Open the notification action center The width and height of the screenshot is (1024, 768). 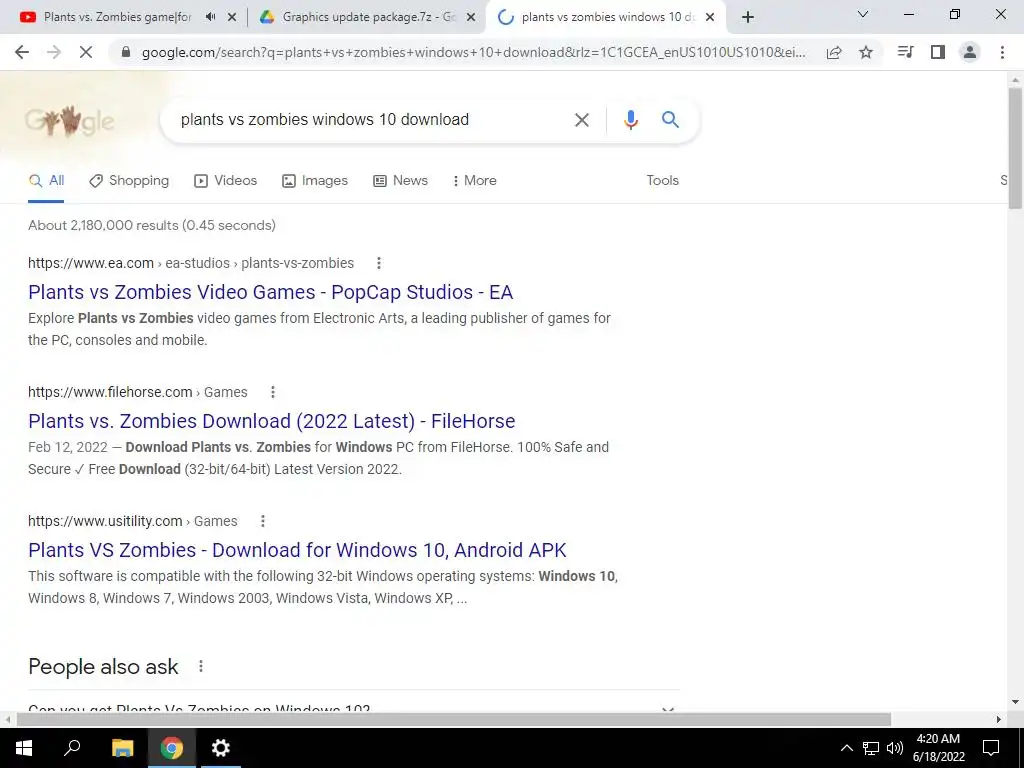click(x=991, y=748)
